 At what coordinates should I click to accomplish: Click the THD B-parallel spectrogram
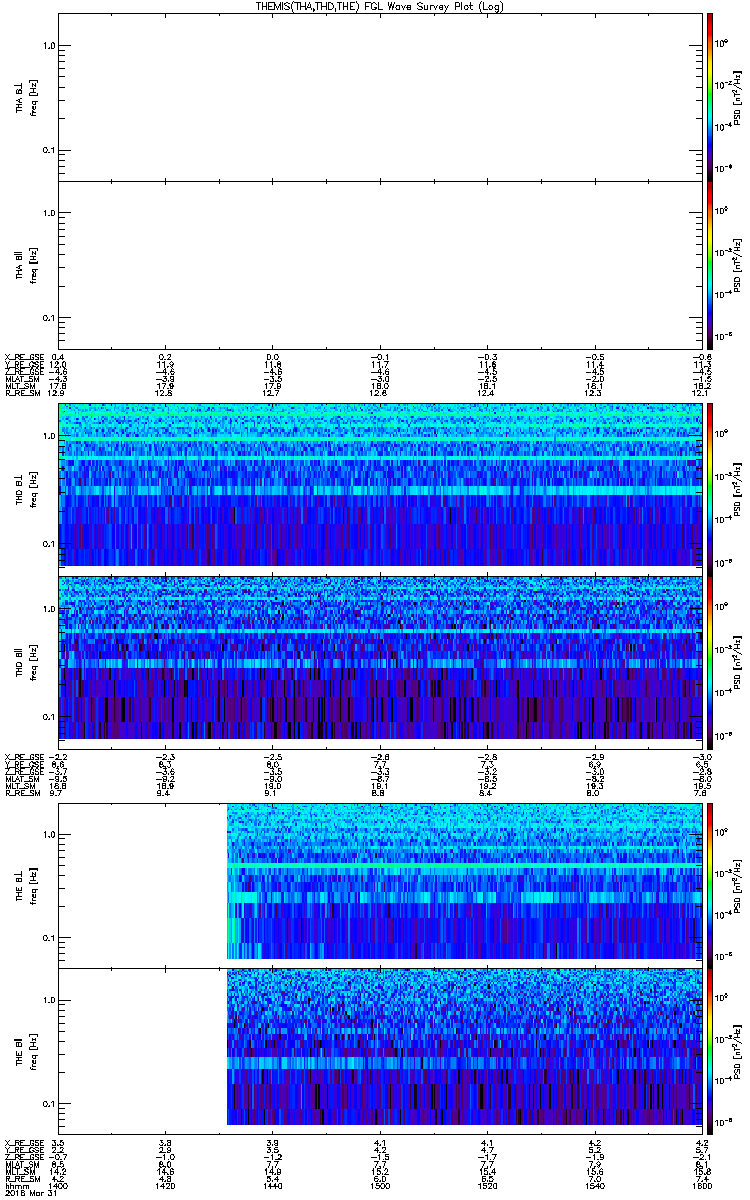coord(380,657)
